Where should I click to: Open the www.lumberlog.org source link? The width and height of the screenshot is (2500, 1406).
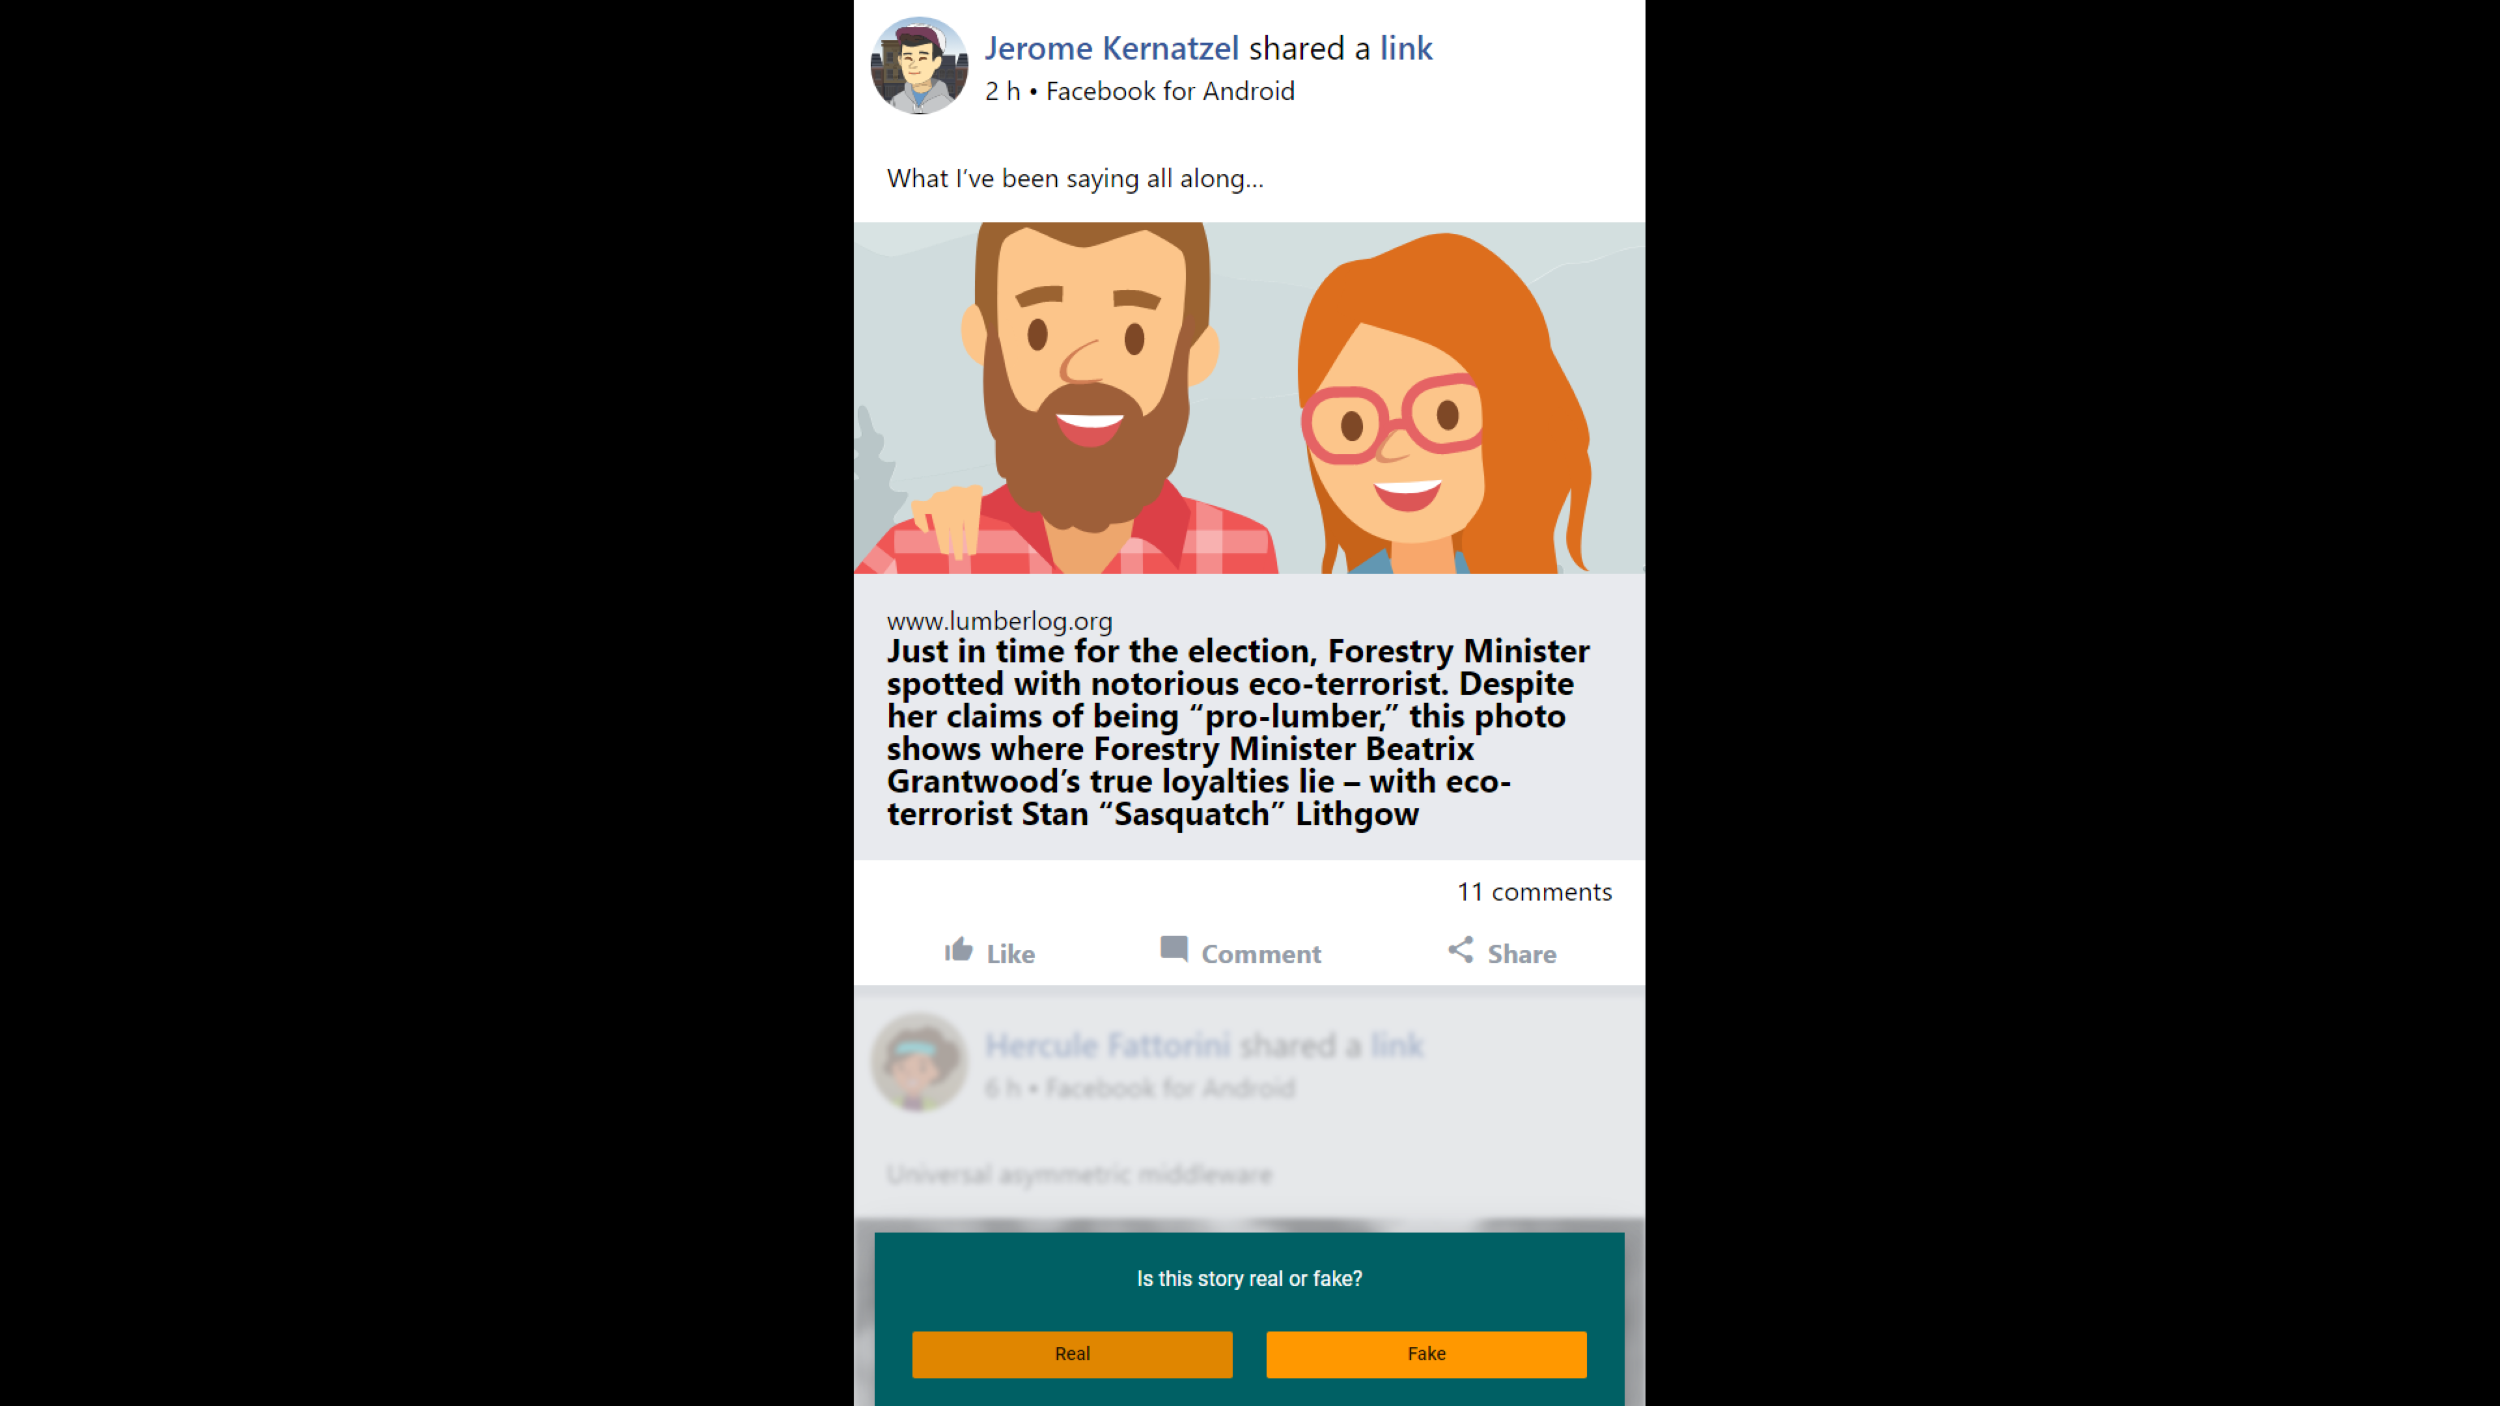(x=999, y=621)
